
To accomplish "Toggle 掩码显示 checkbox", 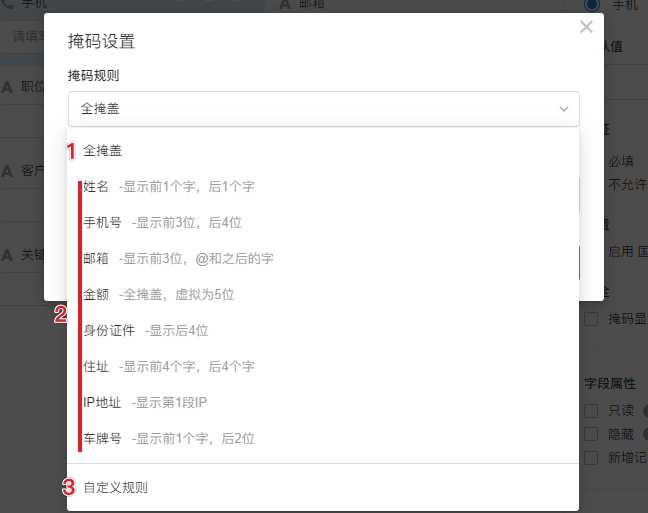I will pyautogui.click(x=591, y=319).
